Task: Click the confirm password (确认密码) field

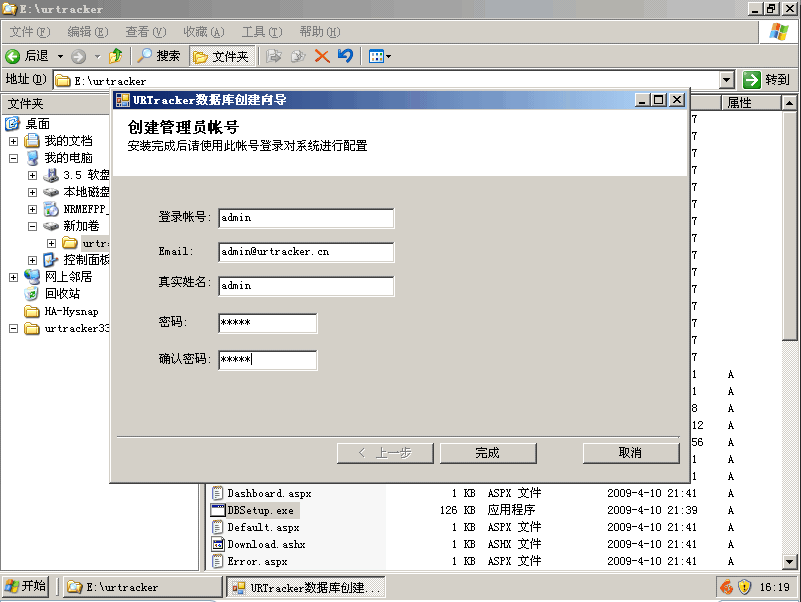Action: tap(268, 360)
